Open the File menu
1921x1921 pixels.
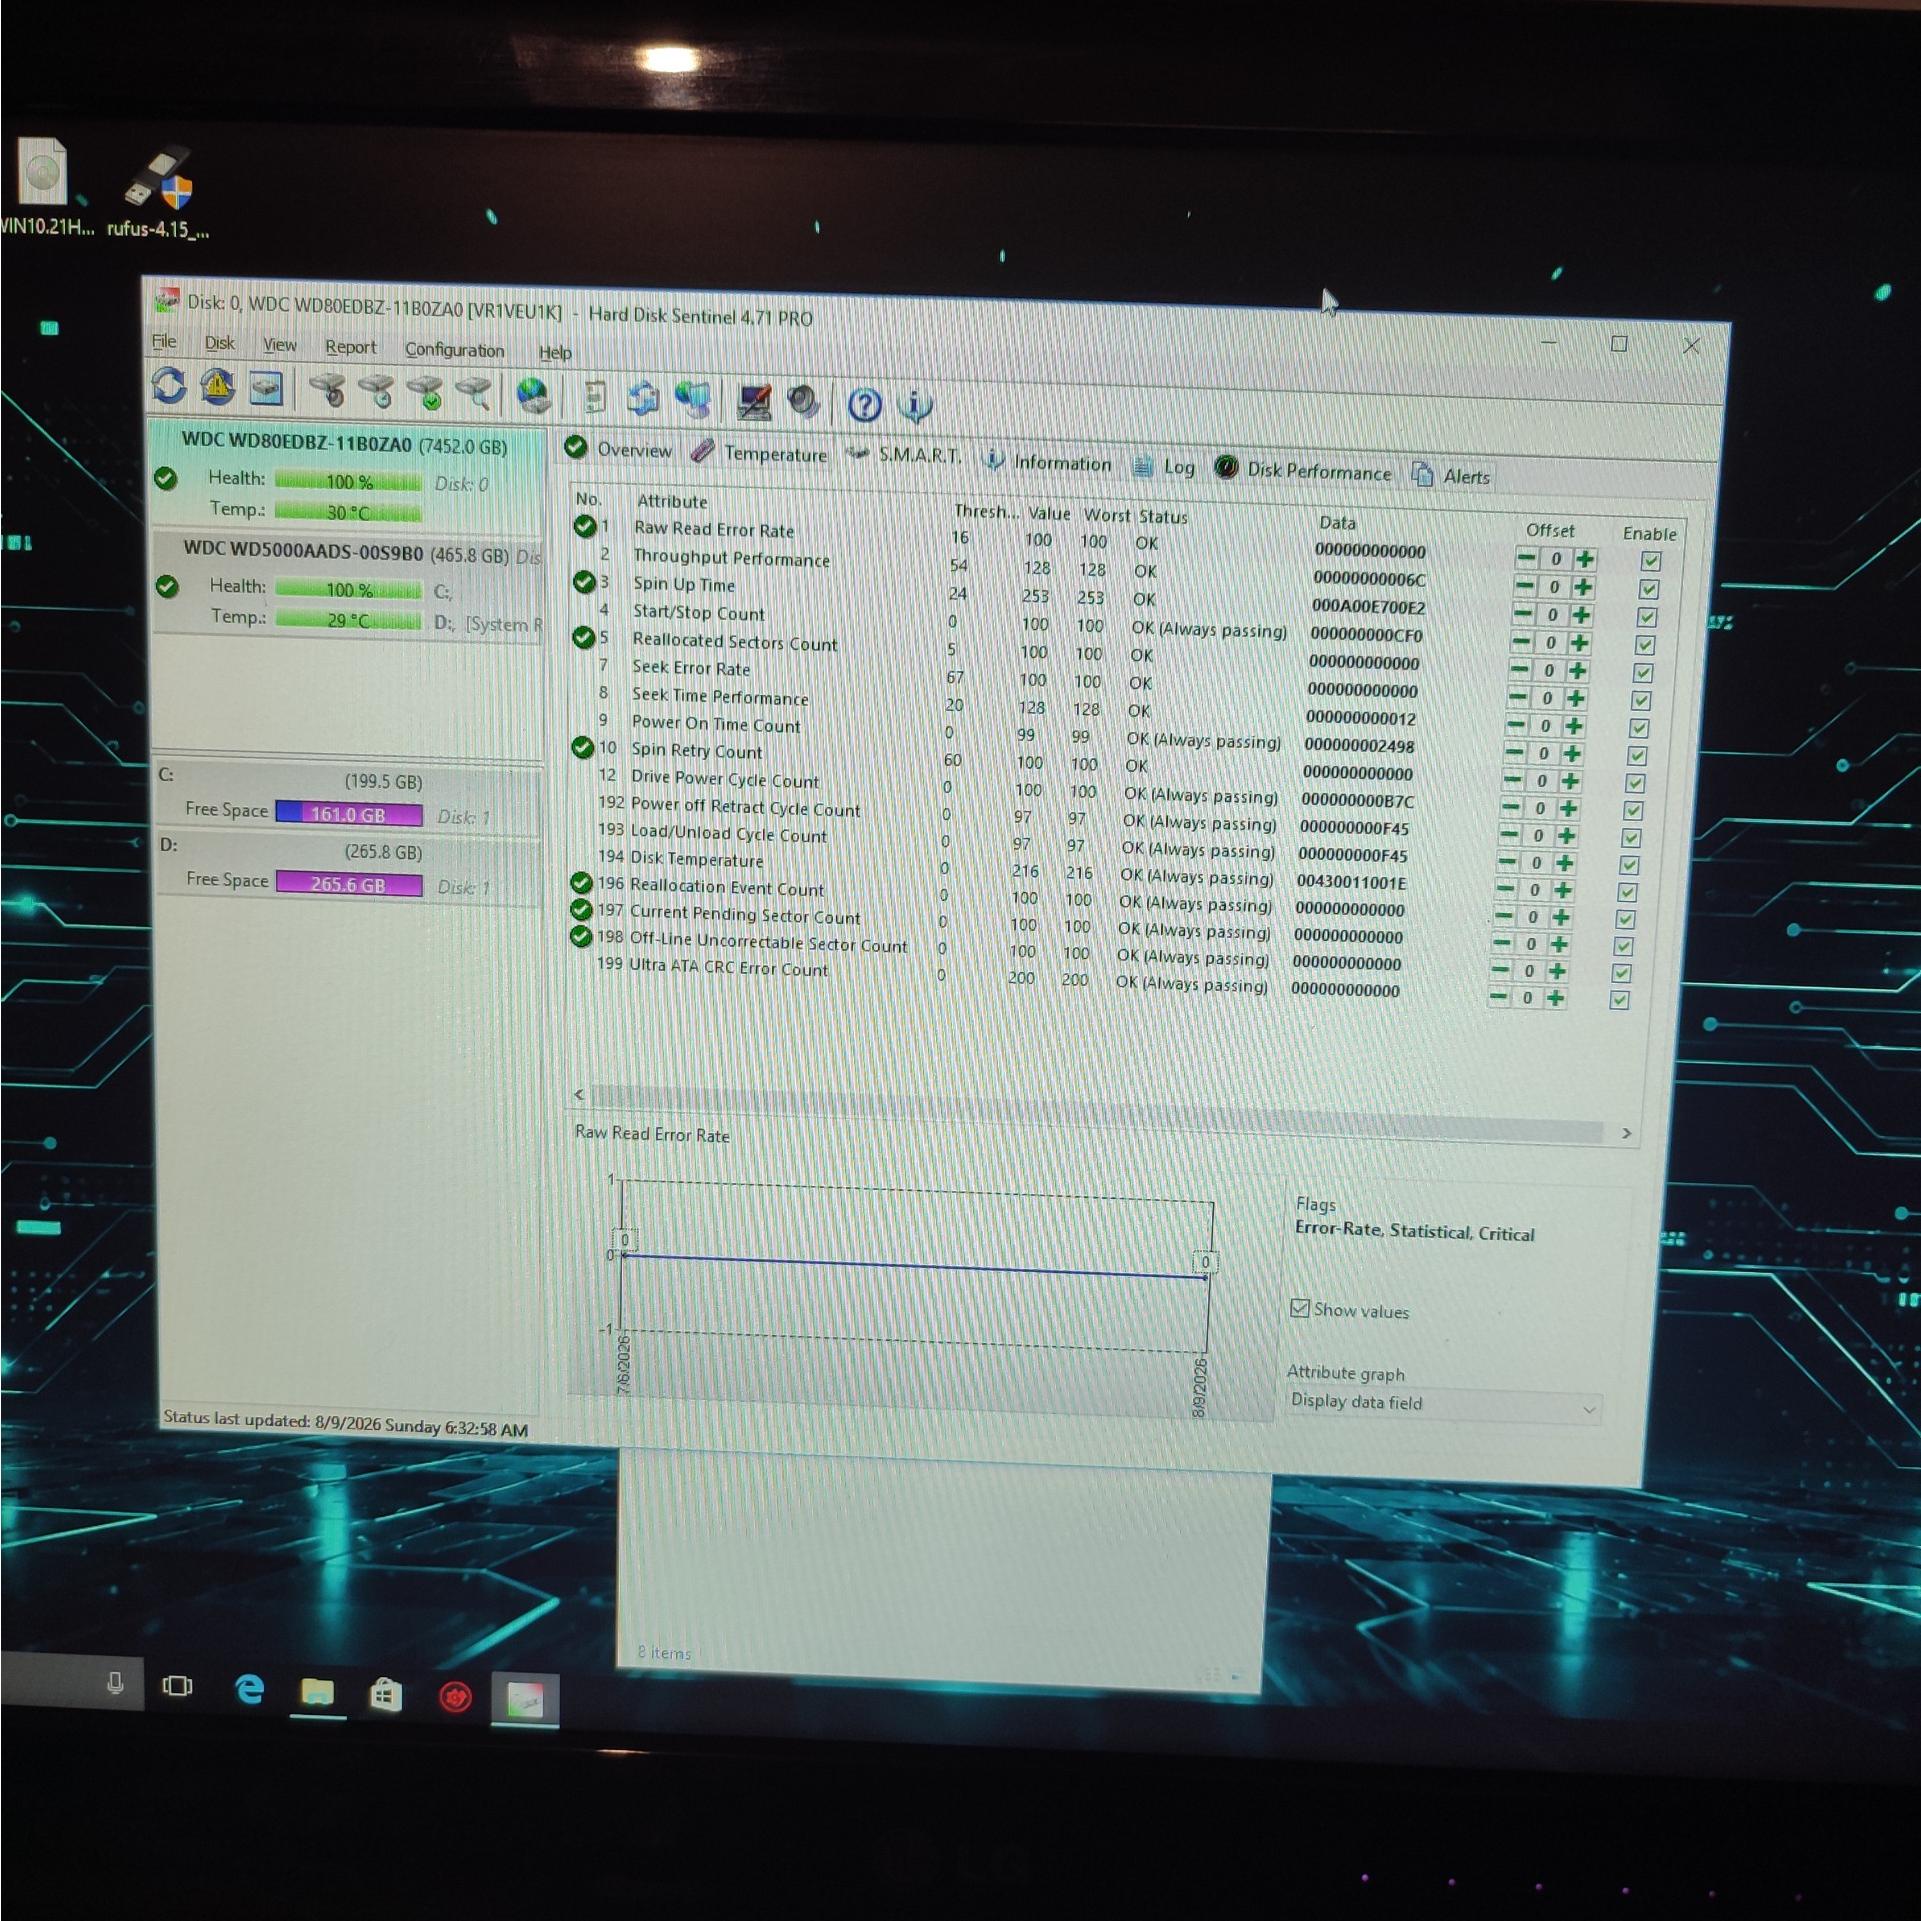pos(164,341)
